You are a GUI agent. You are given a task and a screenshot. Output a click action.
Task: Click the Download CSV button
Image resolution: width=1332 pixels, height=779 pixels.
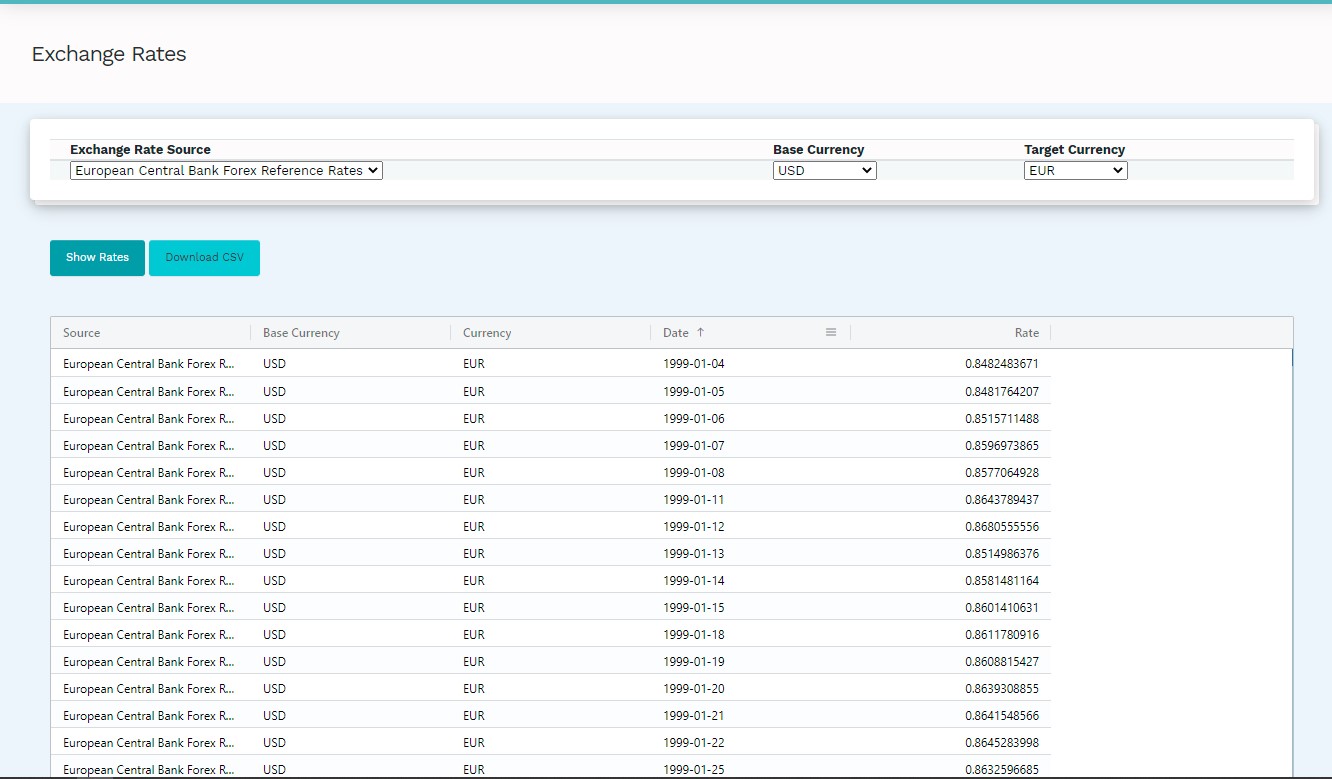tap(204, 258)
